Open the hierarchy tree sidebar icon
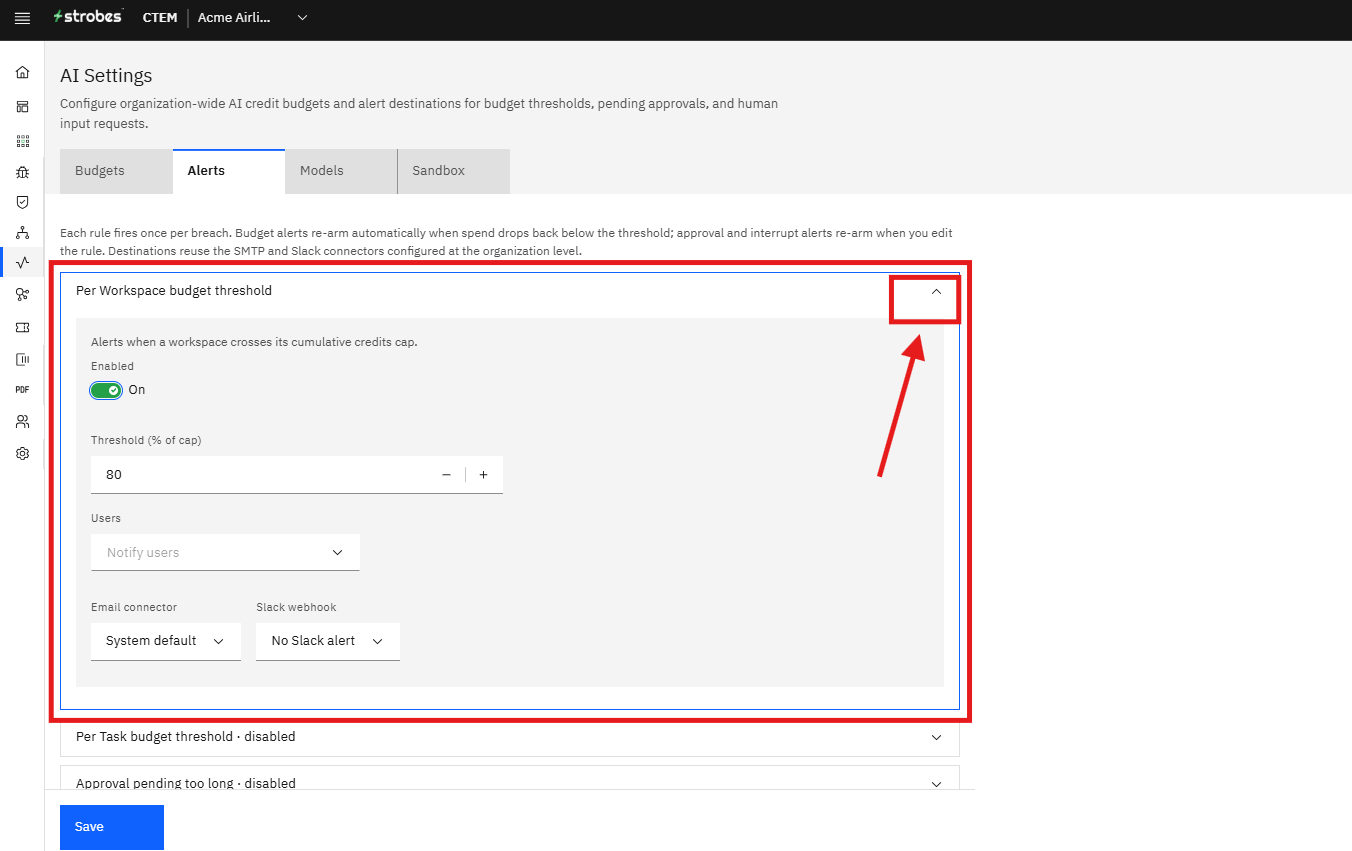The image size is (1352, 851). (x=22, y=232)
